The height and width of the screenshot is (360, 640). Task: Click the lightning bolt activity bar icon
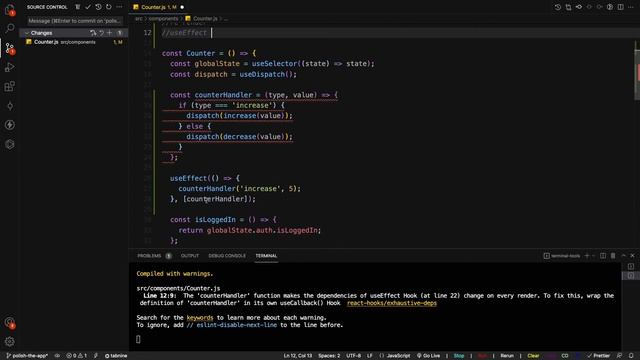point(9,125)
